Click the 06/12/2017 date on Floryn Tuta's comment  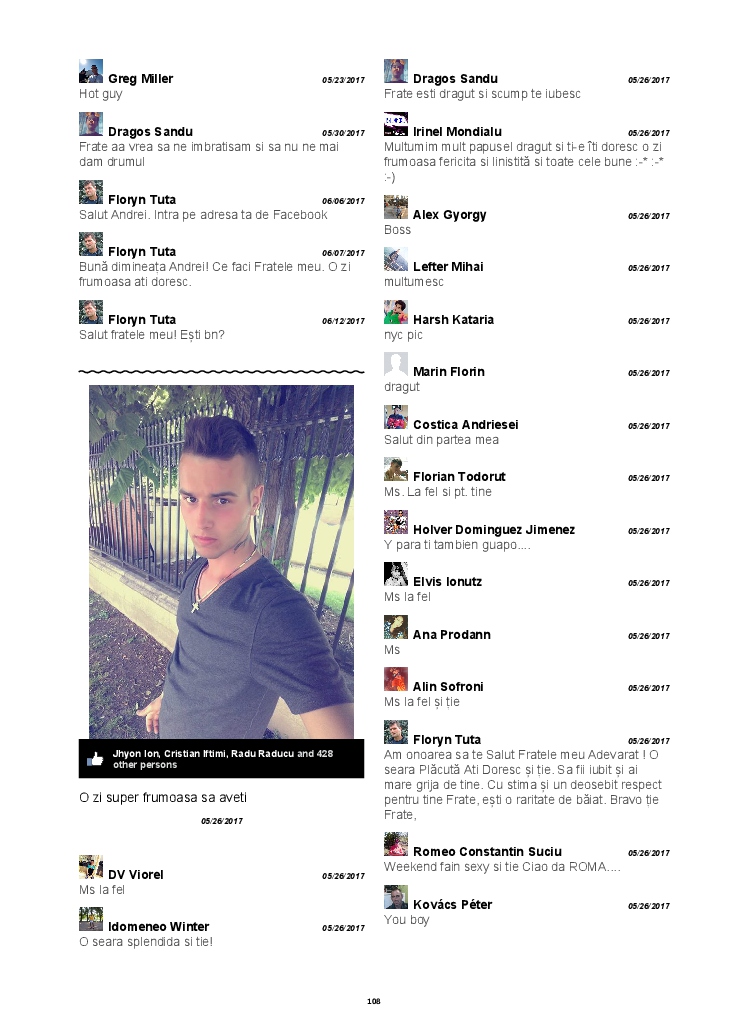344,321
